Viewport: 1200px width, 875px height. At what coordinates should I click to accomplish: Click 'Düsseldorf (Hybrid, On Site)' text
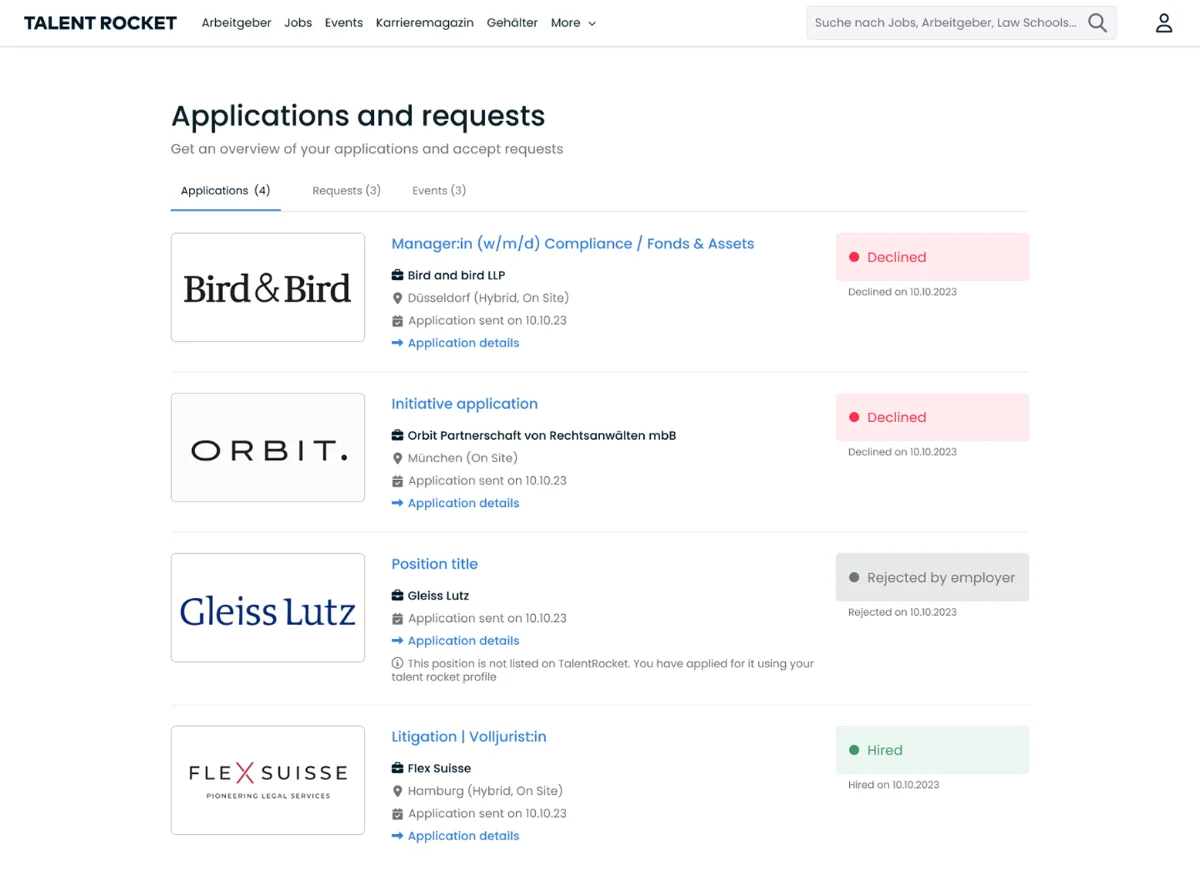click(x=488, y=298)
